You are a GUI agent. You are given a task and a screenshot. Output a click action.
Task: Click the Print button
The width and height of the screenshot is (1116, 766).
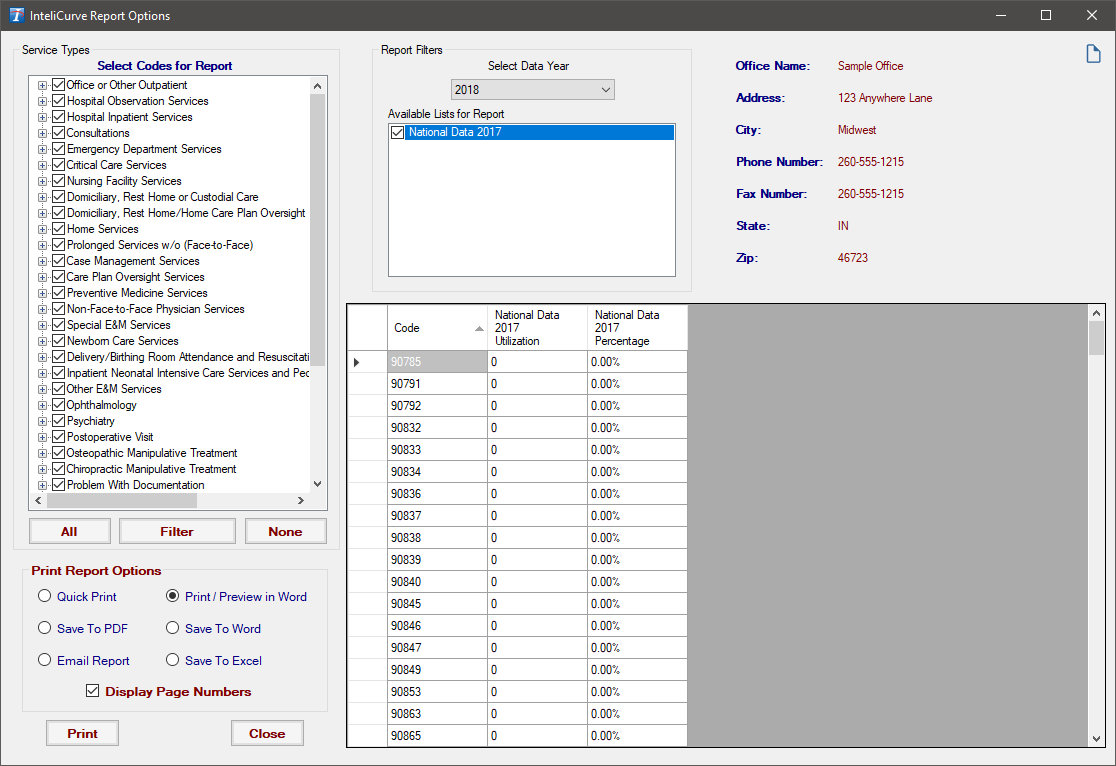[83, 733]
